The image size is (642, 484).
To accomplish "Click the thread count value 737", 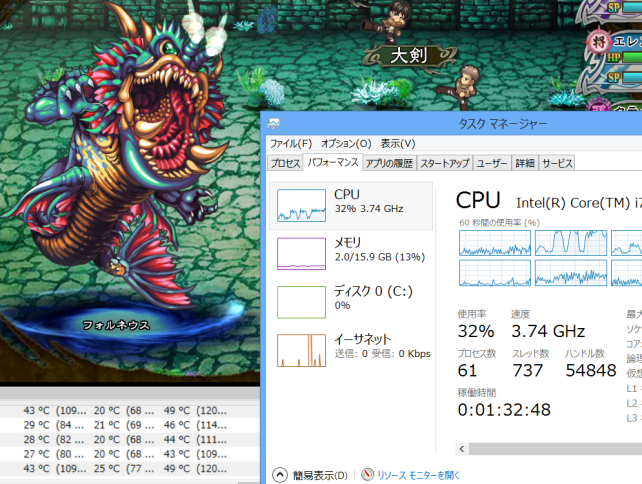I will click(527, 371).
